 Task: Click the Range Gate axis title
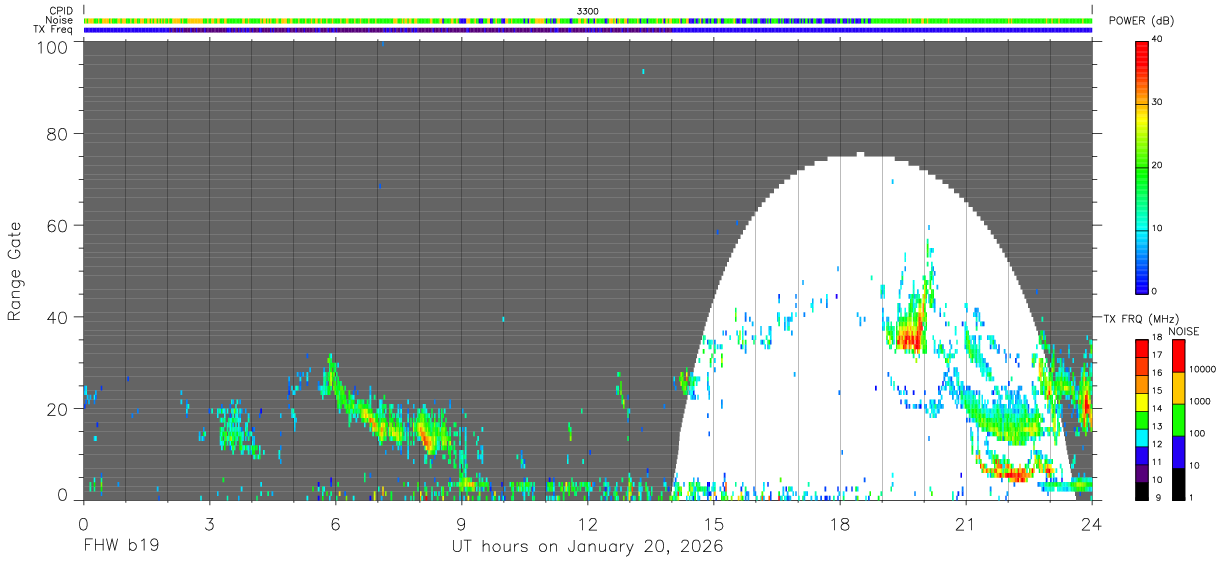15,271
